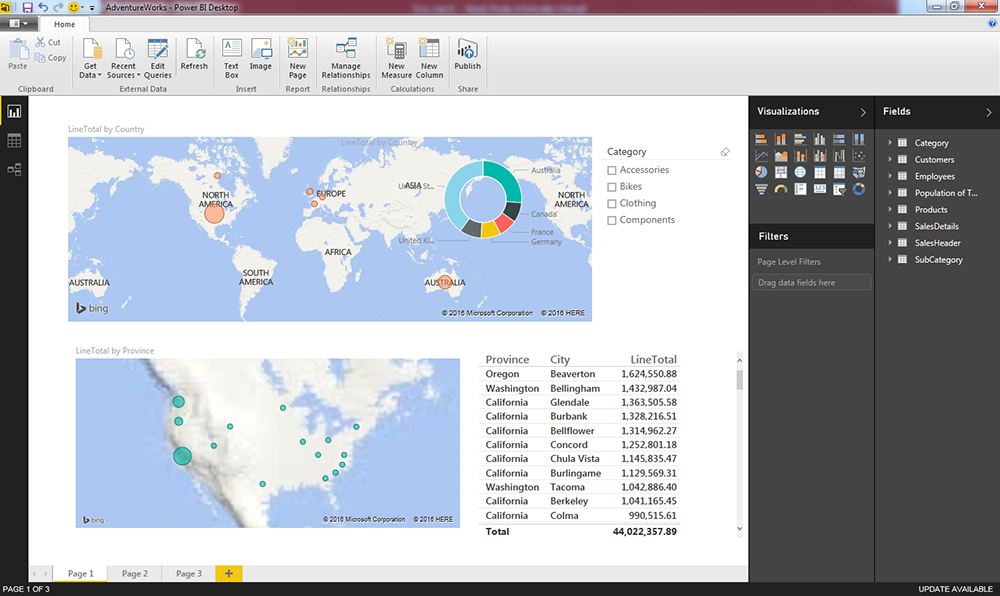The width and height of the screenshot is (1000, 596).
Task: Click the Undo arrow in title bar
Action: [x=43, y=8]
